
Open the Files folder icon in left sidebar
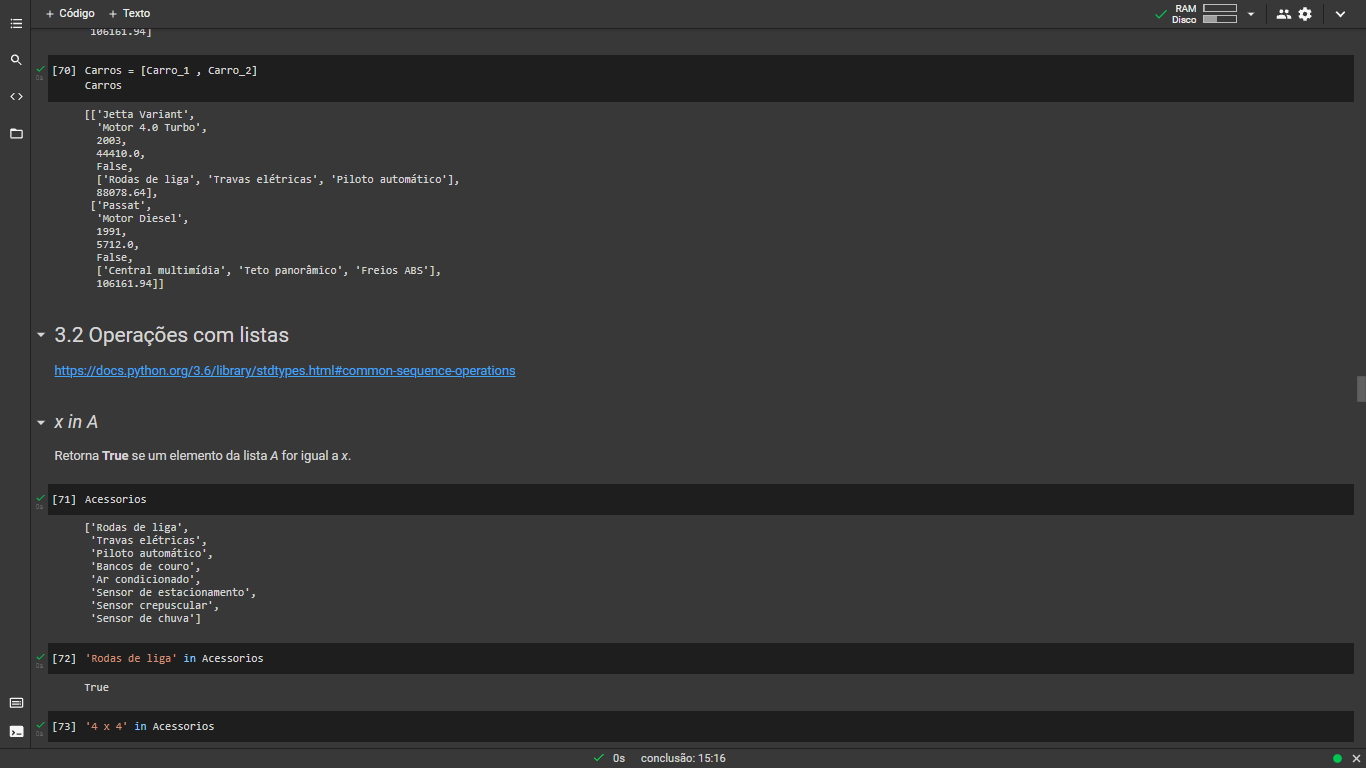16,133
